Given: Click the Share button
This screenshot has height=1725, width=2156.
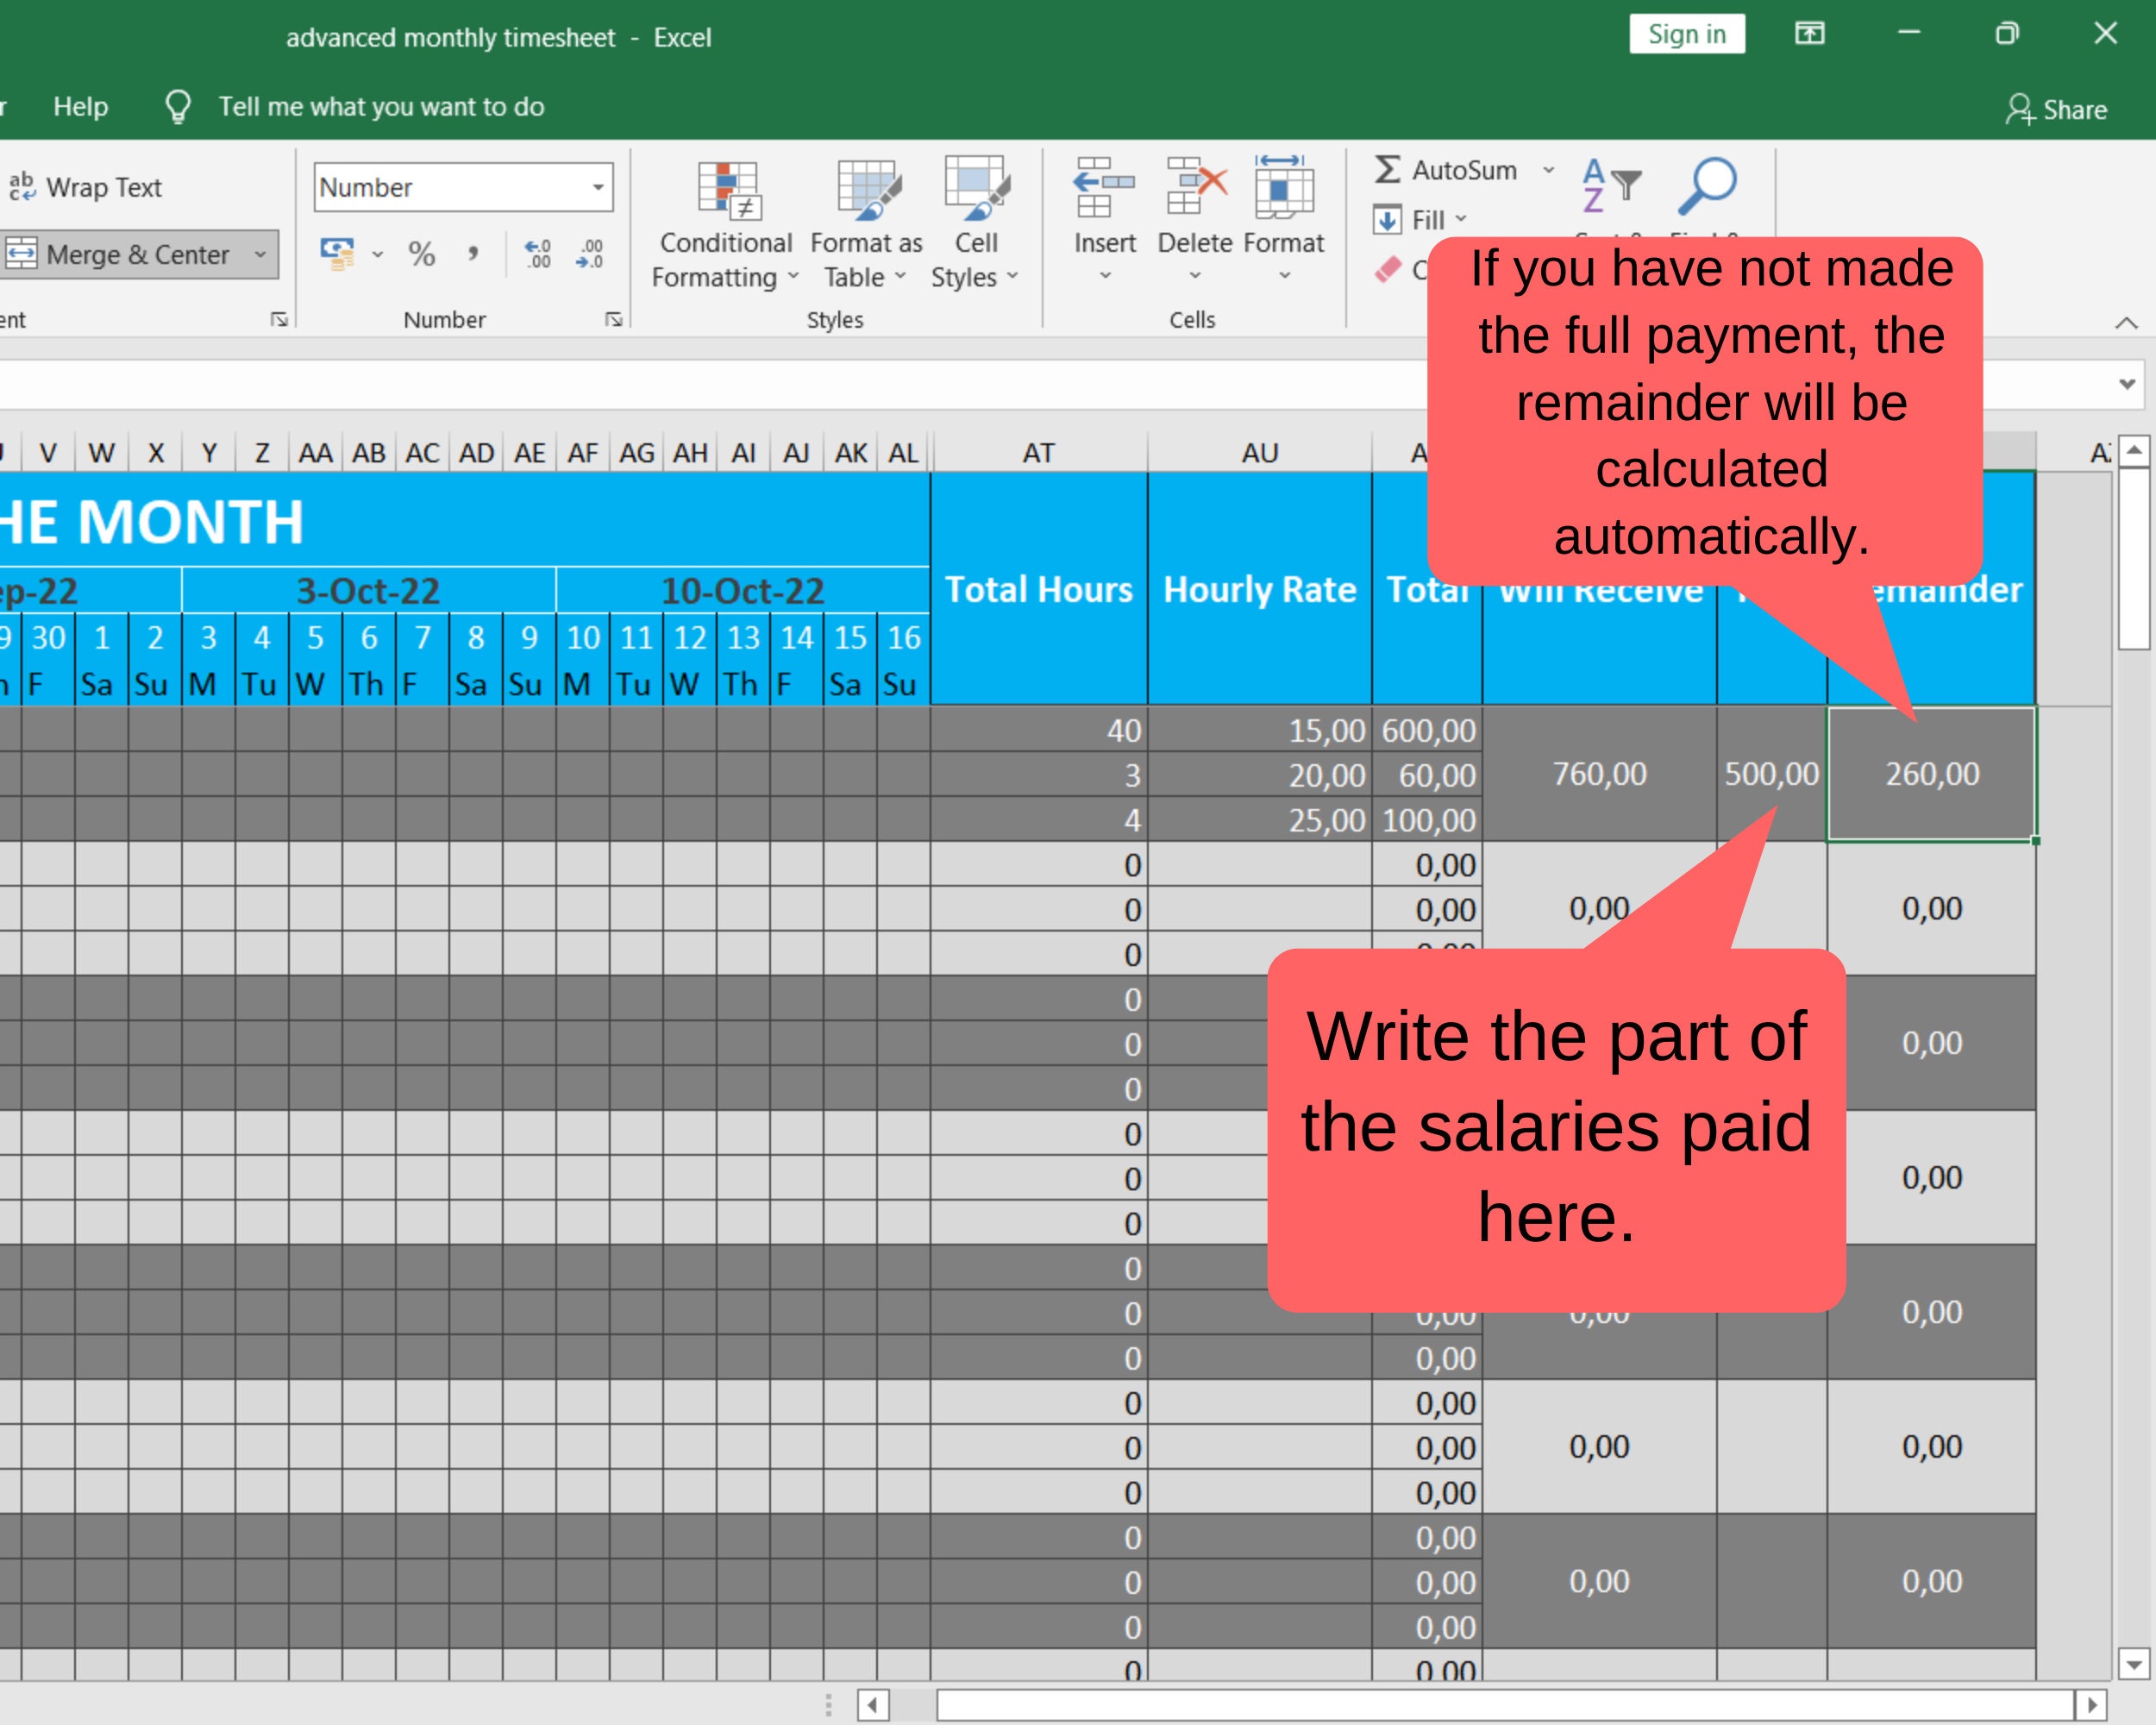Looking at the screenshot, I should point(2057,109).
